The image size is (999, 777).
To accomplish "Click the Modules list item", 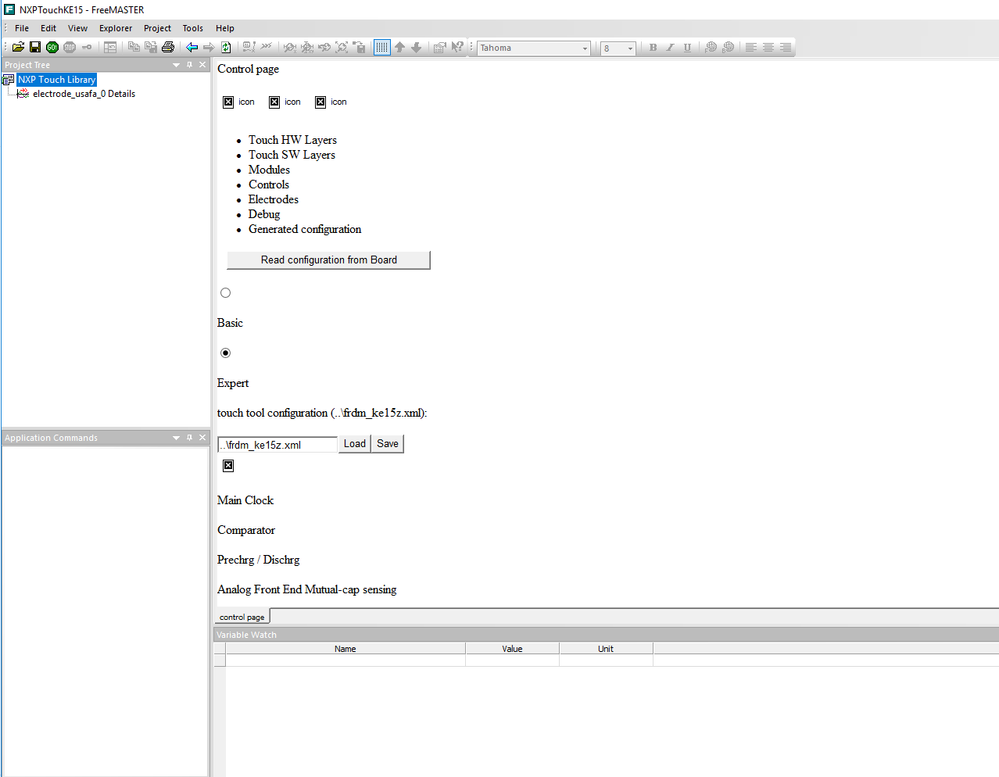I will (x=269, y=169).
